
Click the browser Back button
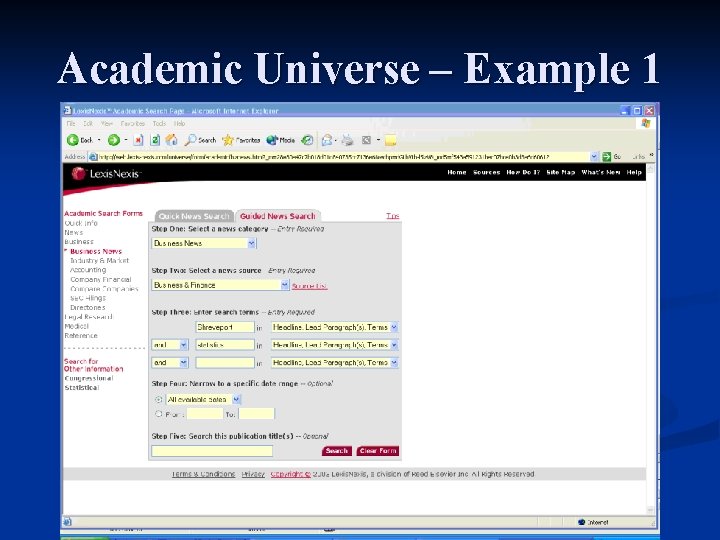(x=80, y=140)
